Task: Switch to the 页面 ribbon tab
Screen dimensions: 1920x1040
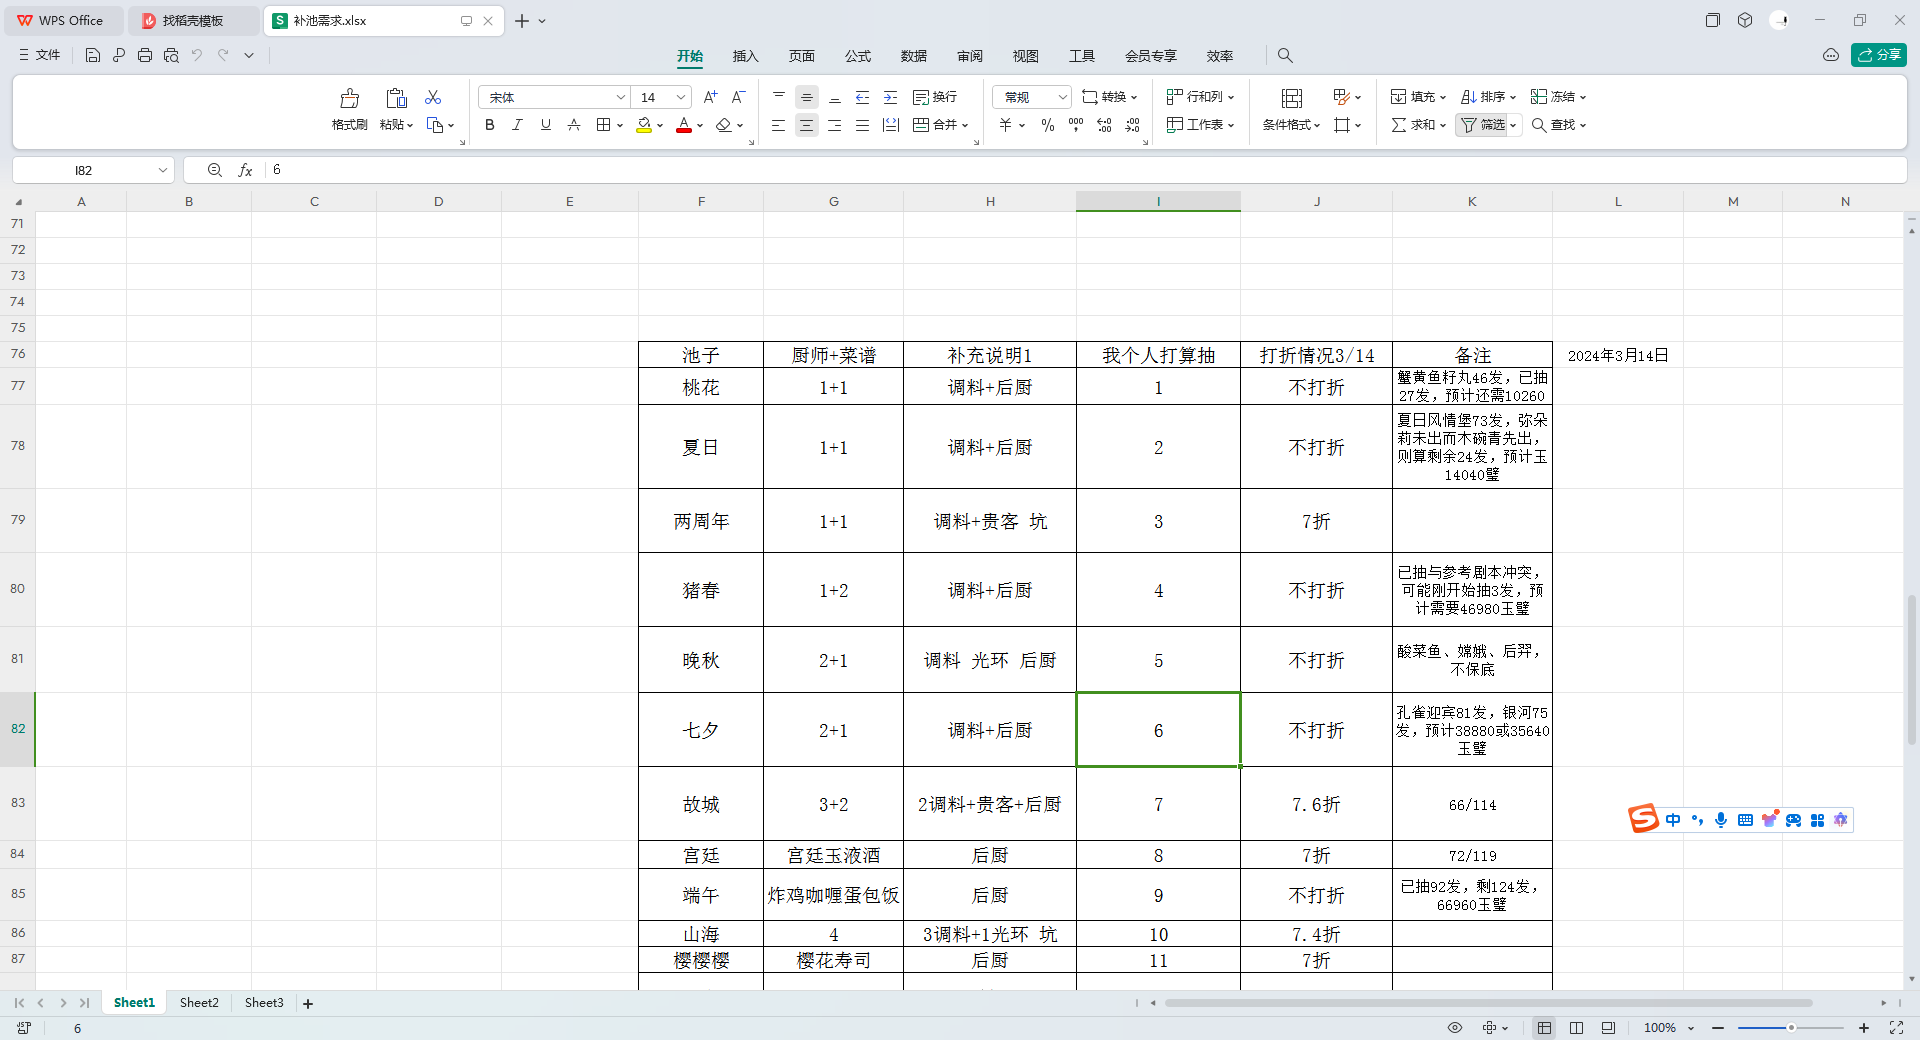Action: tap(802, 56)
